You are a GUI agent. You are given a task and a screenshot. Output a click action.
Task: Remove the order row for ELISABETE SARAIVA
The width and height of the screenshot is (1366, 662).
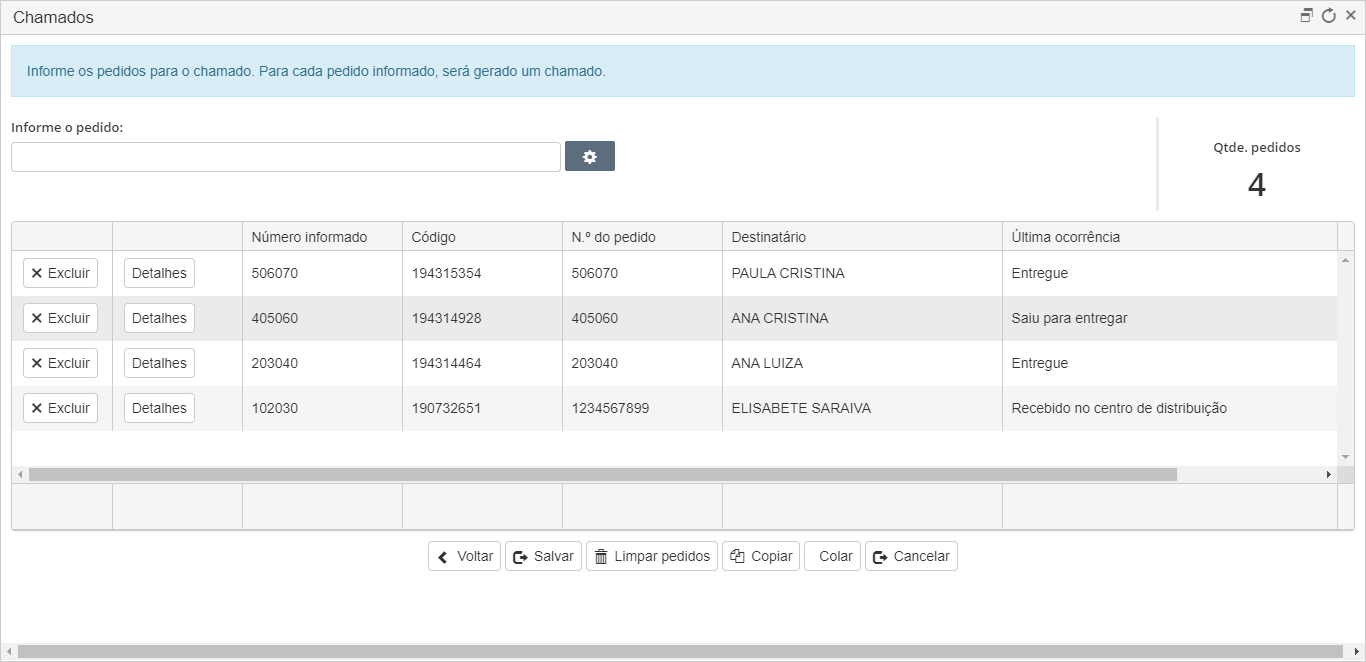pos(60,408)
